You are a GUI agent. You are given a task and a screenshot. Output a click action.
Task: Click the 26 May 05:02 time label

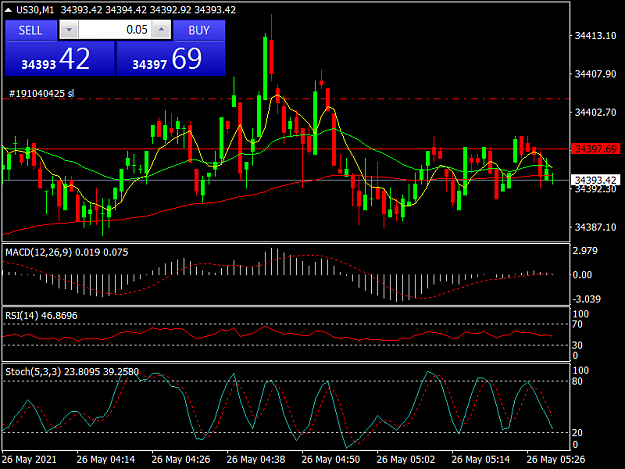406,459
